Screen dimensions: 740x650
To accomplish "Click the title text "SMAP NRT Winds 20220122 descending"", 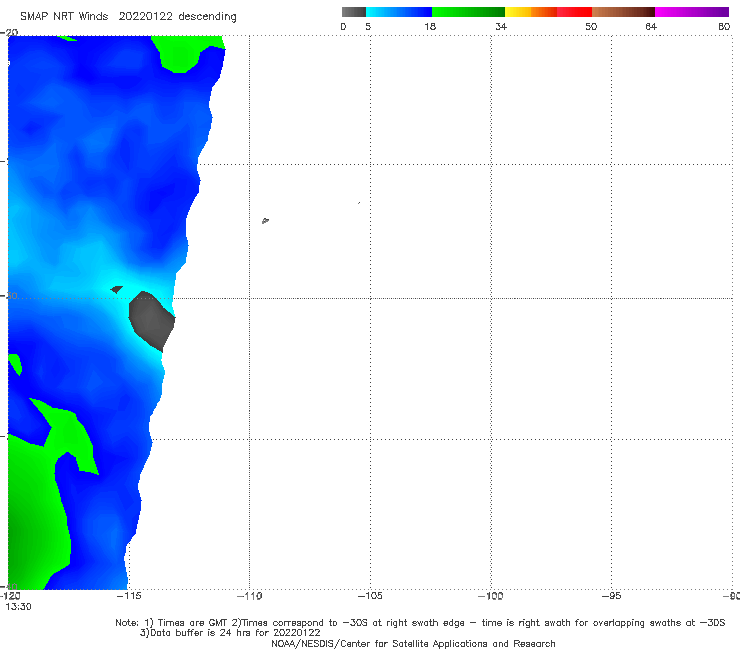I will point(128,17).
